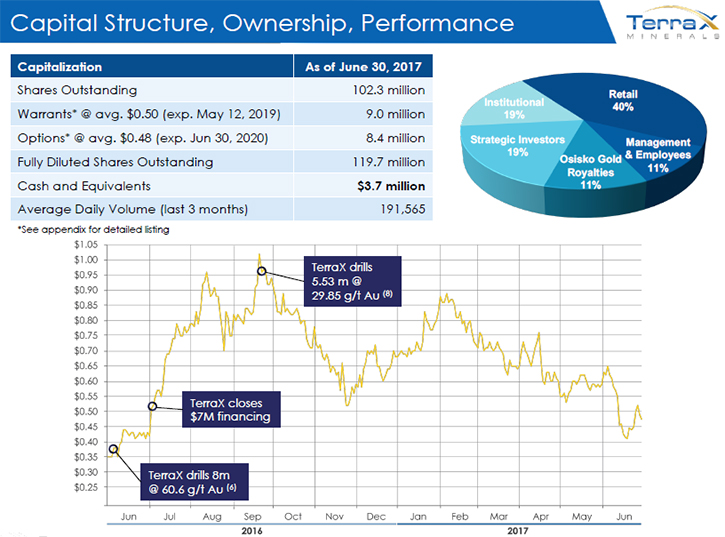Image resolution: width=725 pixels, height=537 pixels.
Task: Click the '$0.75' y-axis label
Action: pyautogui.click(x=86, y=336)
